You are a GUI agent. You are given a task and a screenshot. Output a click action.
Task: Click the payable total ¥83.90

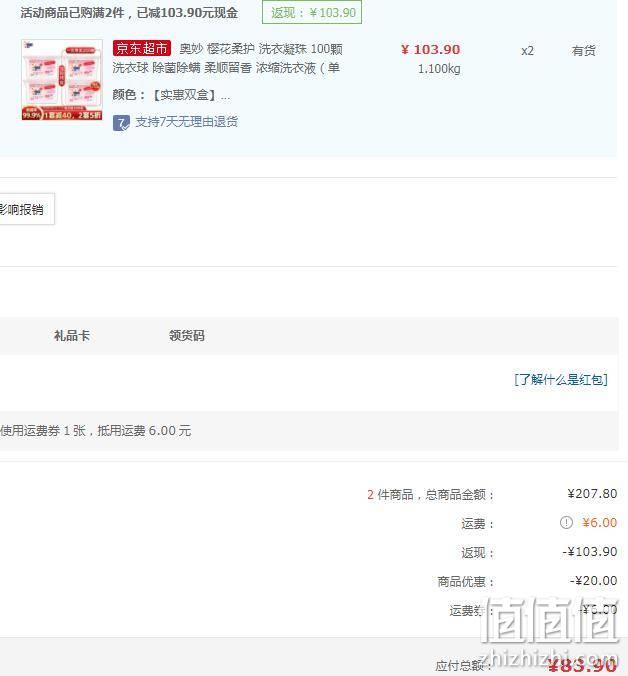click(x=582, y=666)
